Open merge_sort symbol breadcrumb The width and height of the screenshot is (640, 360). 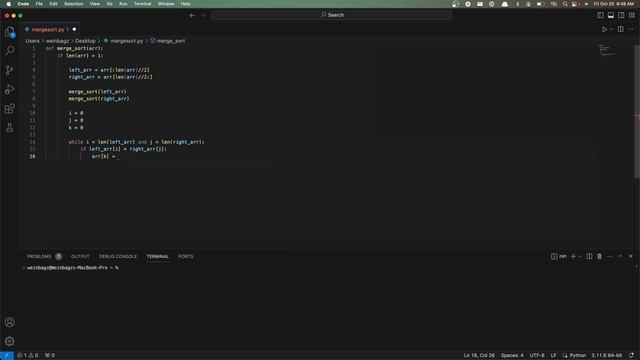point(167,41)
